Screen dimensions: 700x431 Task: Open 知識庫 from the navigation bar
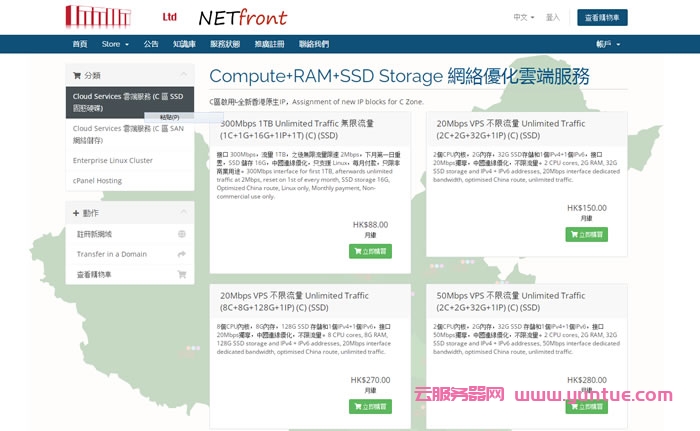pyautogui.click(x=184, y=44)
